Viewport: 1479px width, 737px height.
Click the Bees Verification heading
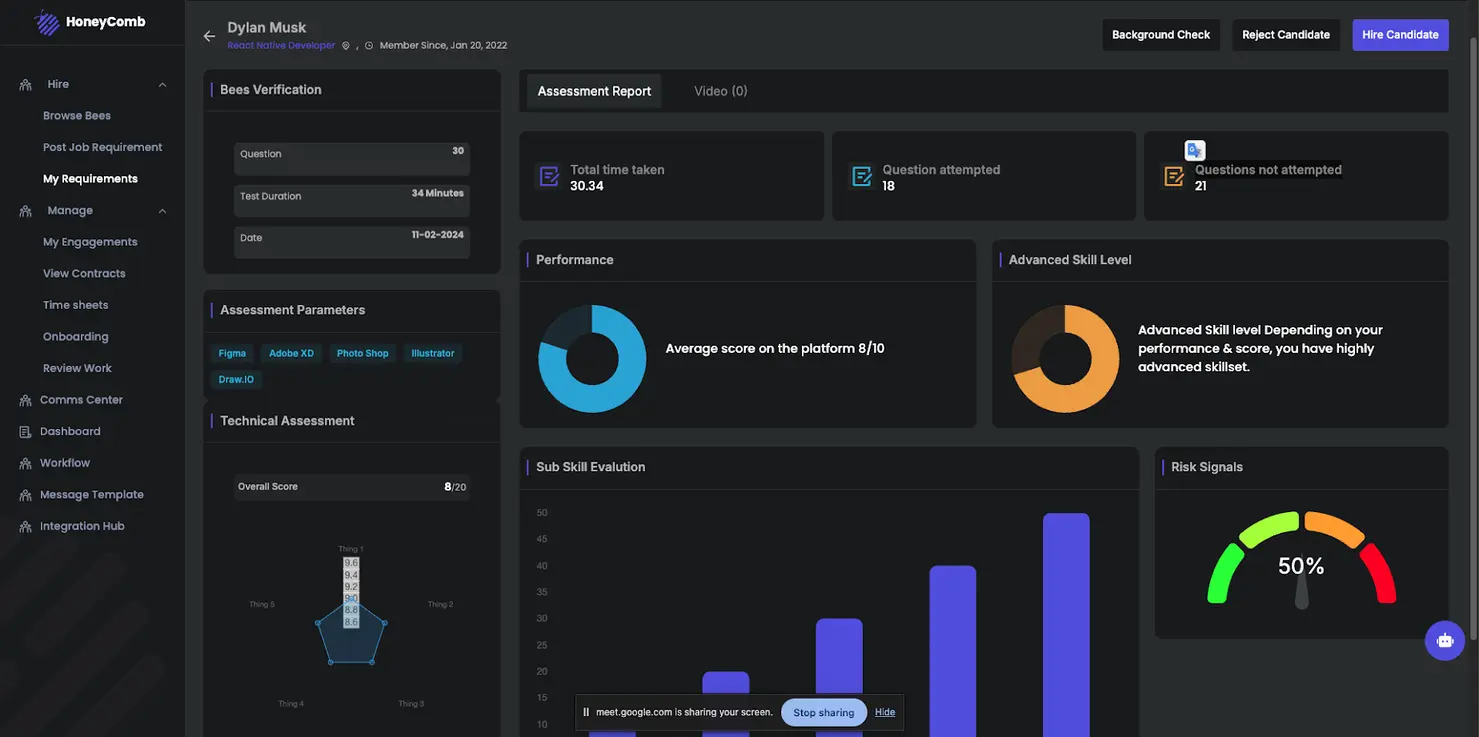(271, 90)
